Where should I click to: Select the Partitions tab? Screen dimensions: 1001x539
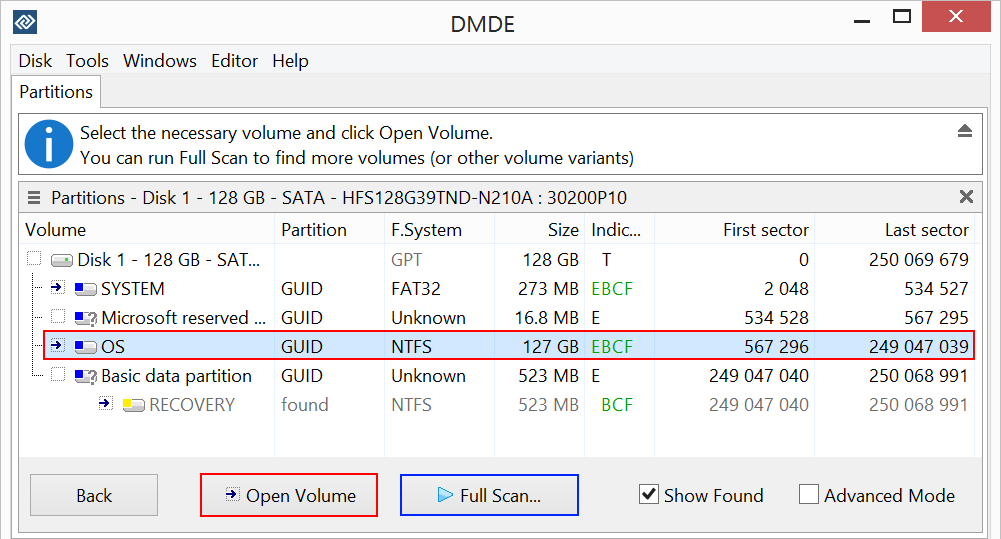click(x=56, y=92)
